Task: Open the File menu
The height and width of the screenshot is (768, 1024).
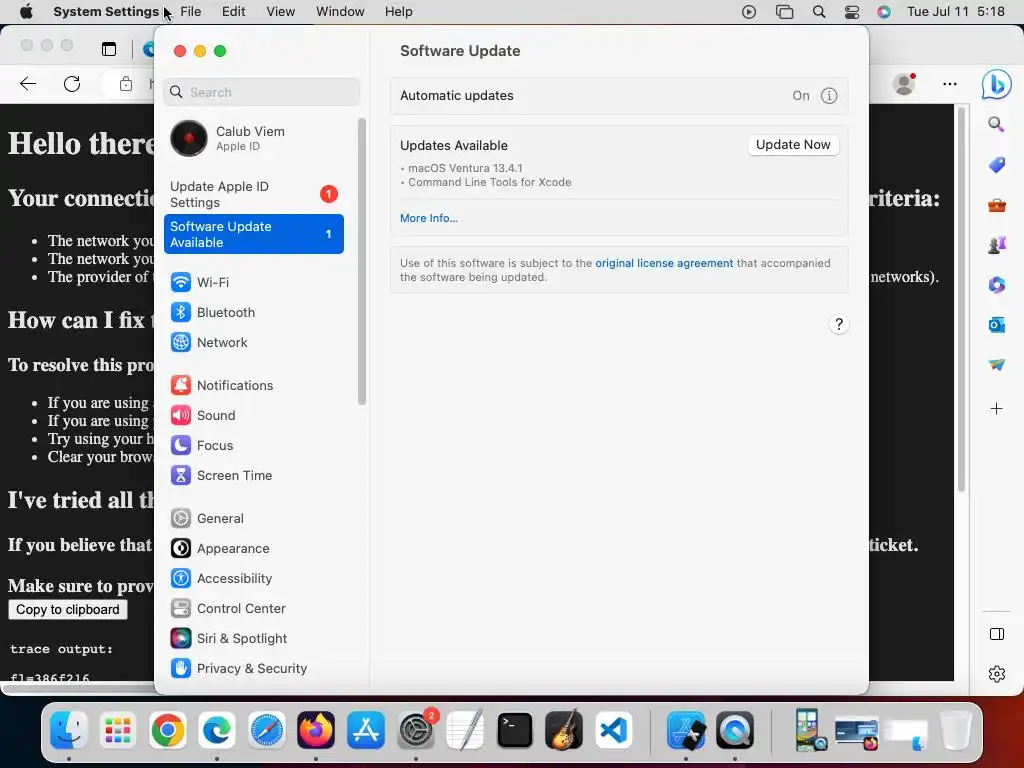Action: 191,12
